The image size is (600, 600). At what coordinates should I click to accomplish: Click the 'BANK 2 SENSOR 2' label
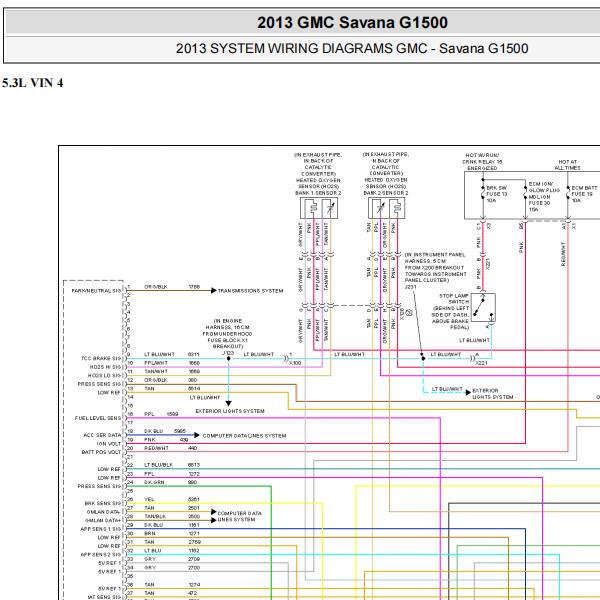pyautogui.click(x=386, y=193)
